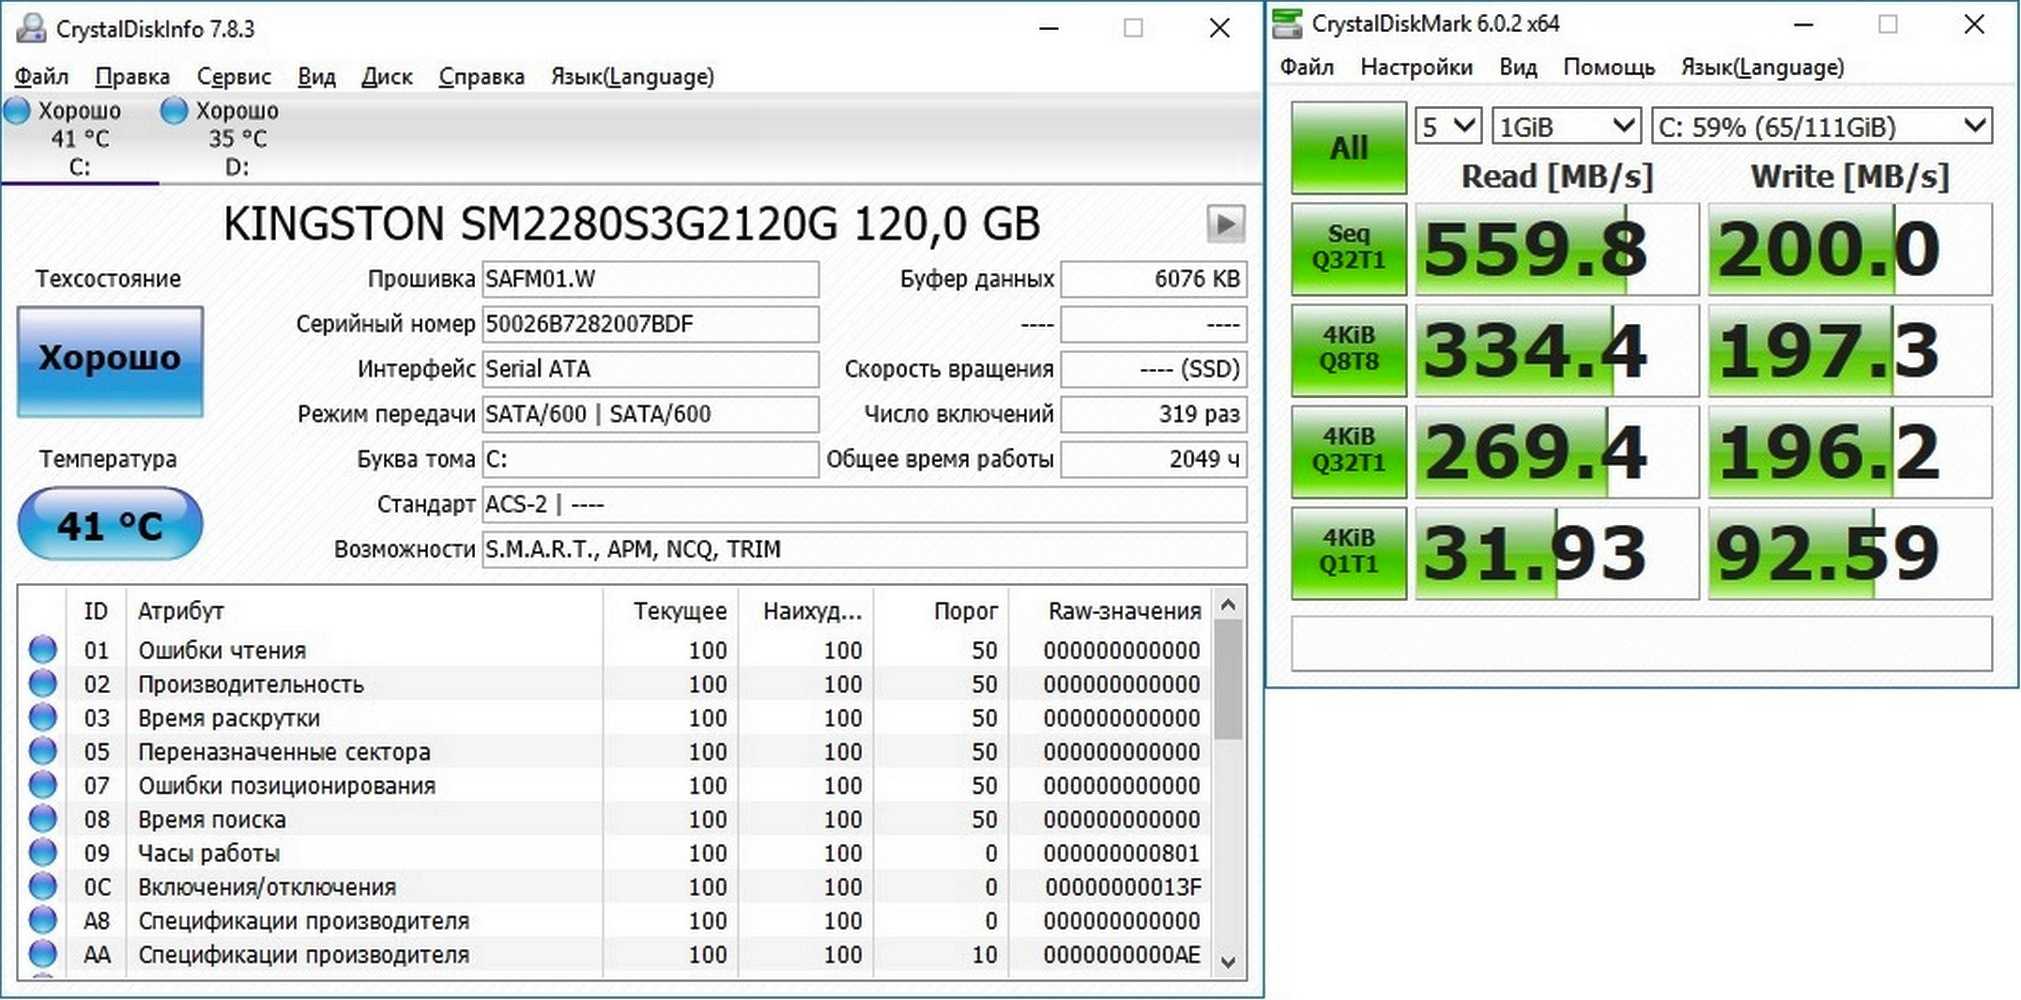The width and height of the screenshot is (2021, 1000).
Task: Select drive D: status orb
Action: click(x=174, y=111)
